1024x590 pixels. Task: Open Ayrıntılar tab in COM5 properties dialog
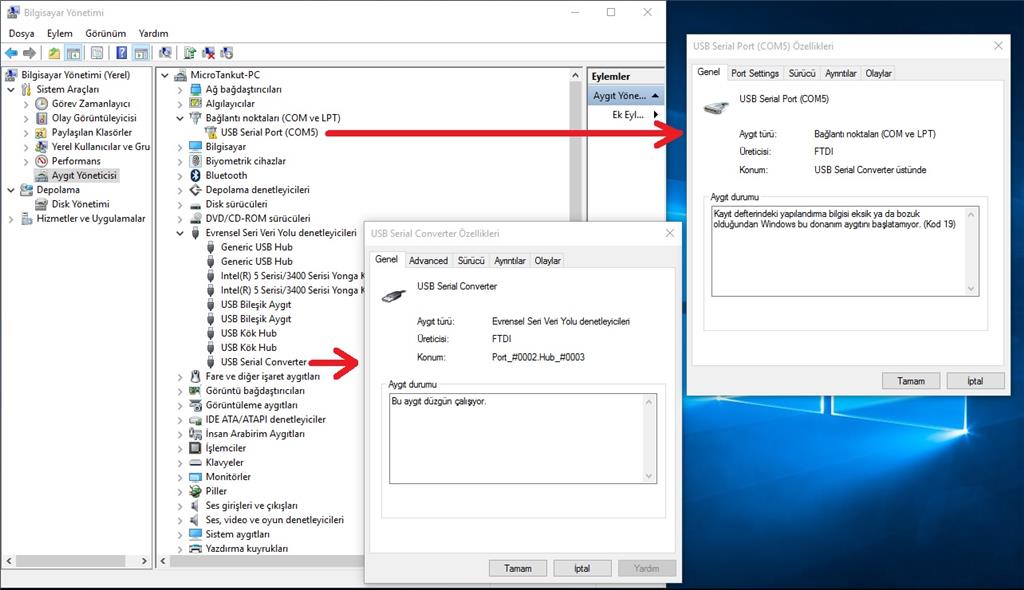coord(840,73)
